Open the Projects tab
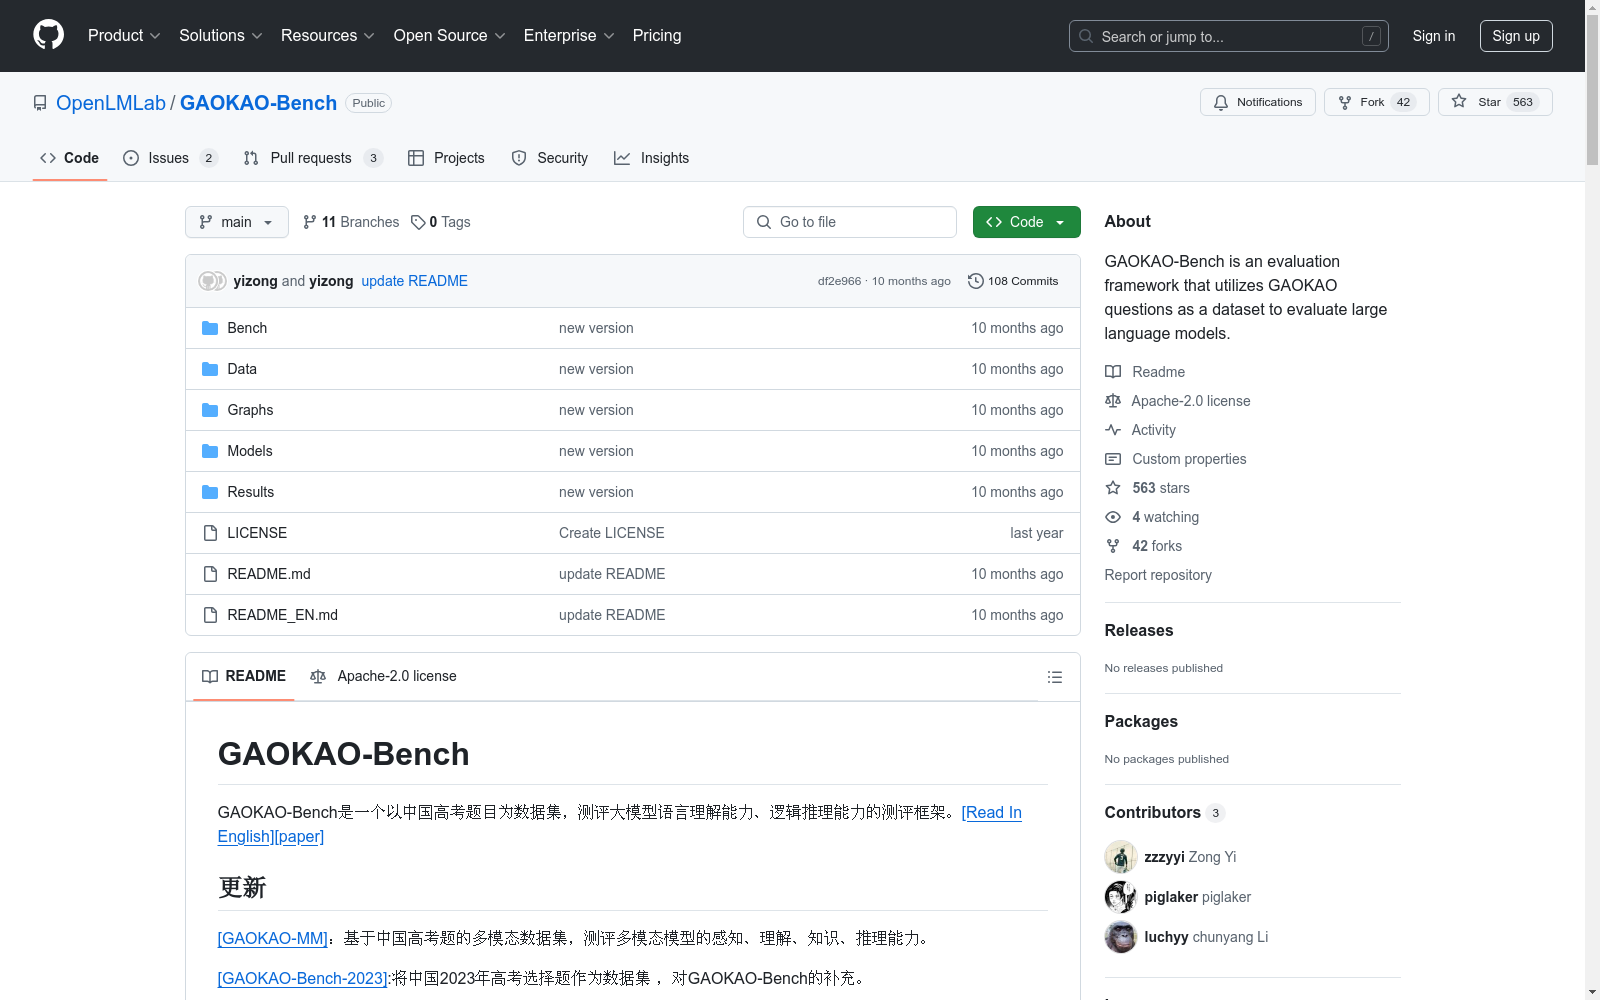Image resolution: width=1600 pixels, height=1000 pixels. click(446, 158)
